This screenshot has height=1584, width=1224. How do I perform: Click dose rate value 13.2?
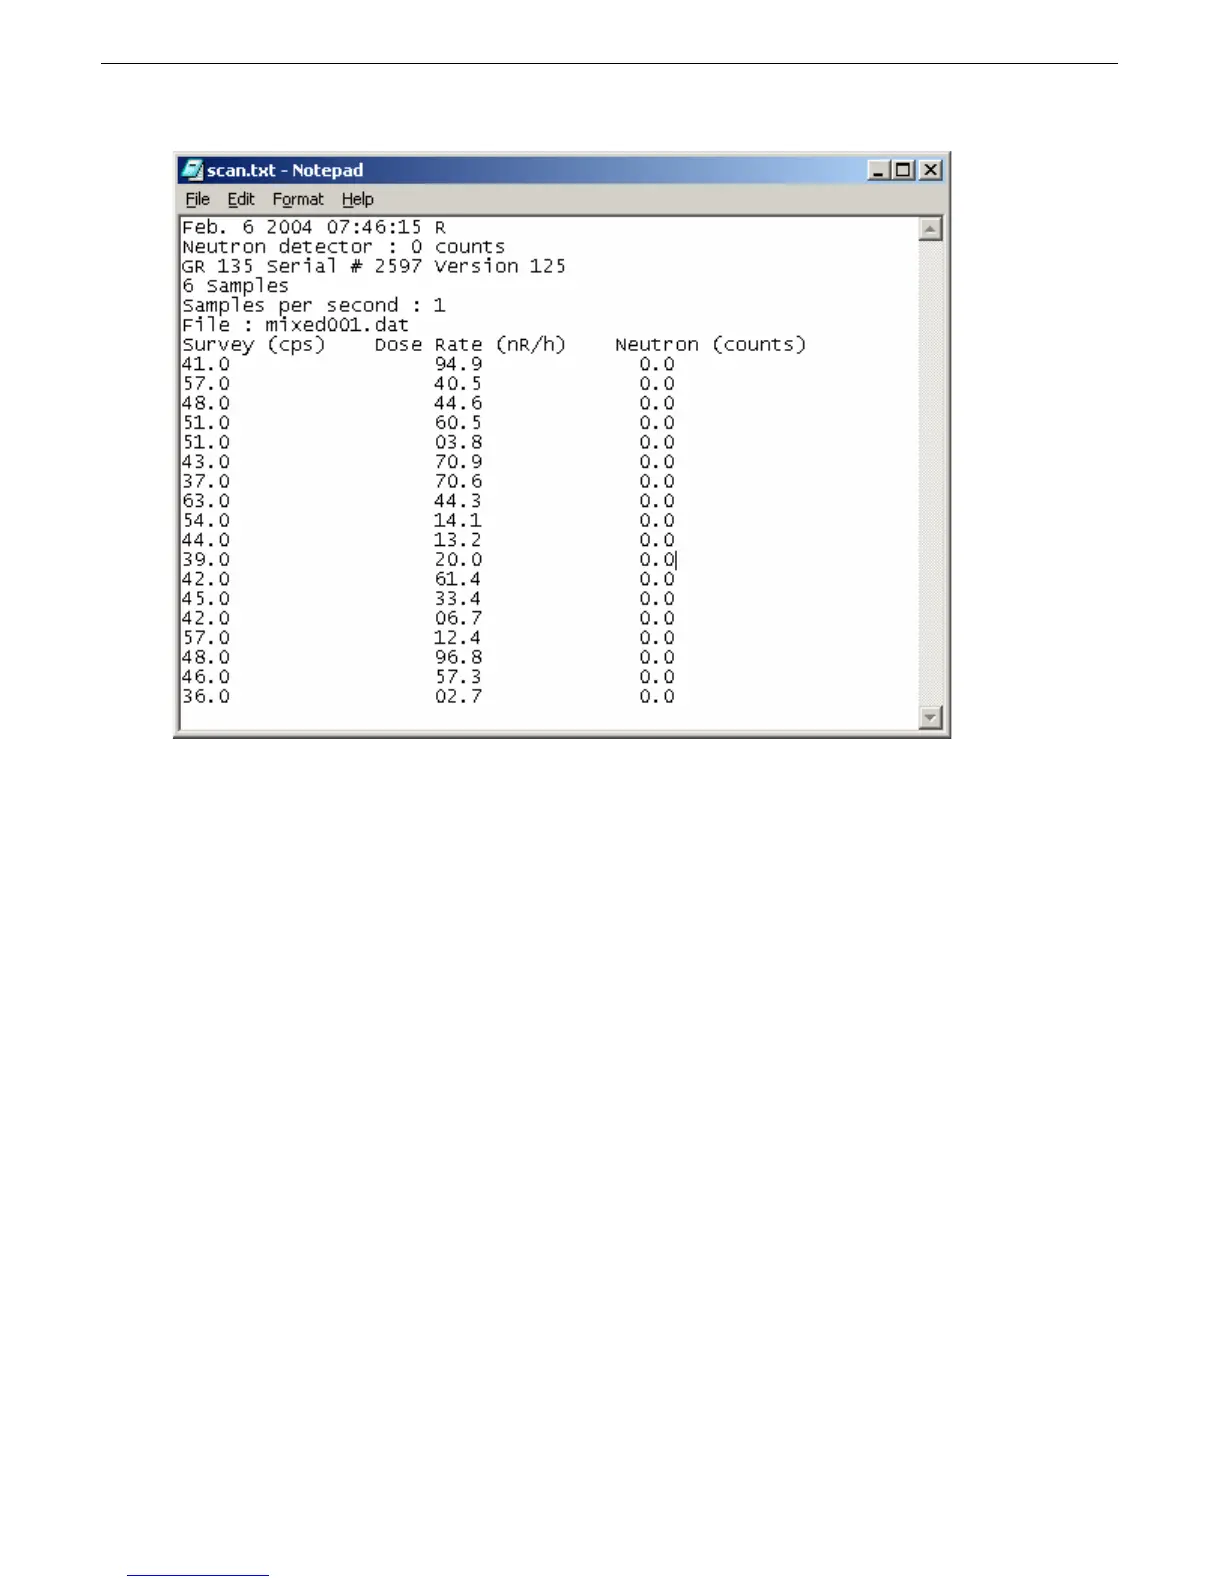click(x=458, y=540)
